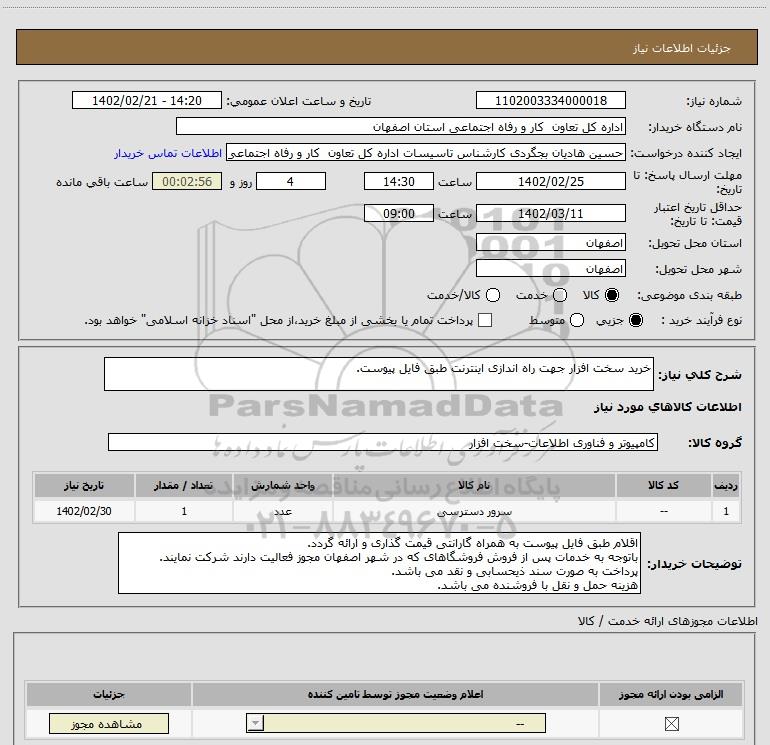Click the request creator name field

[x=426, y=153]
